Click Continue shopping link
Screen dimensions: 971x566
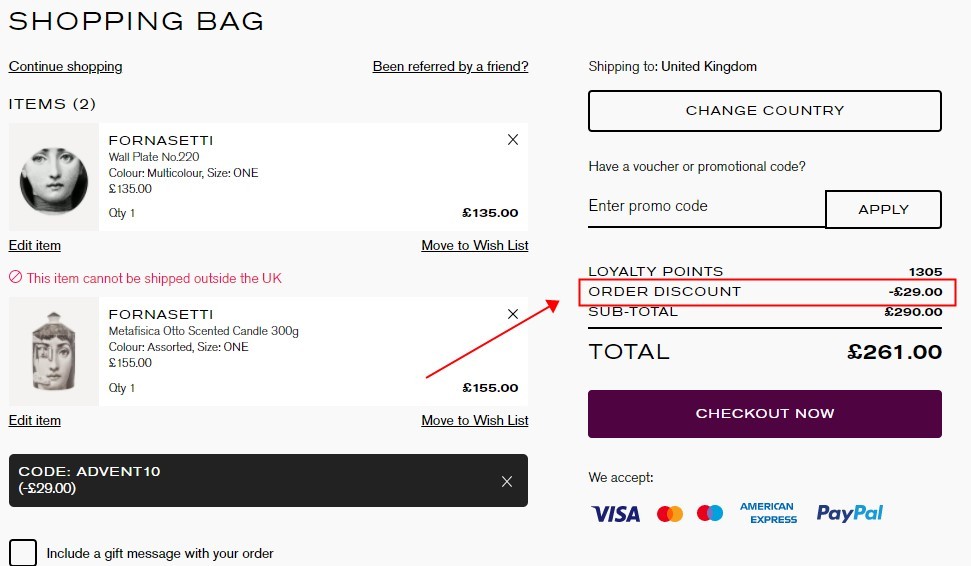click(x=66, y=66)
